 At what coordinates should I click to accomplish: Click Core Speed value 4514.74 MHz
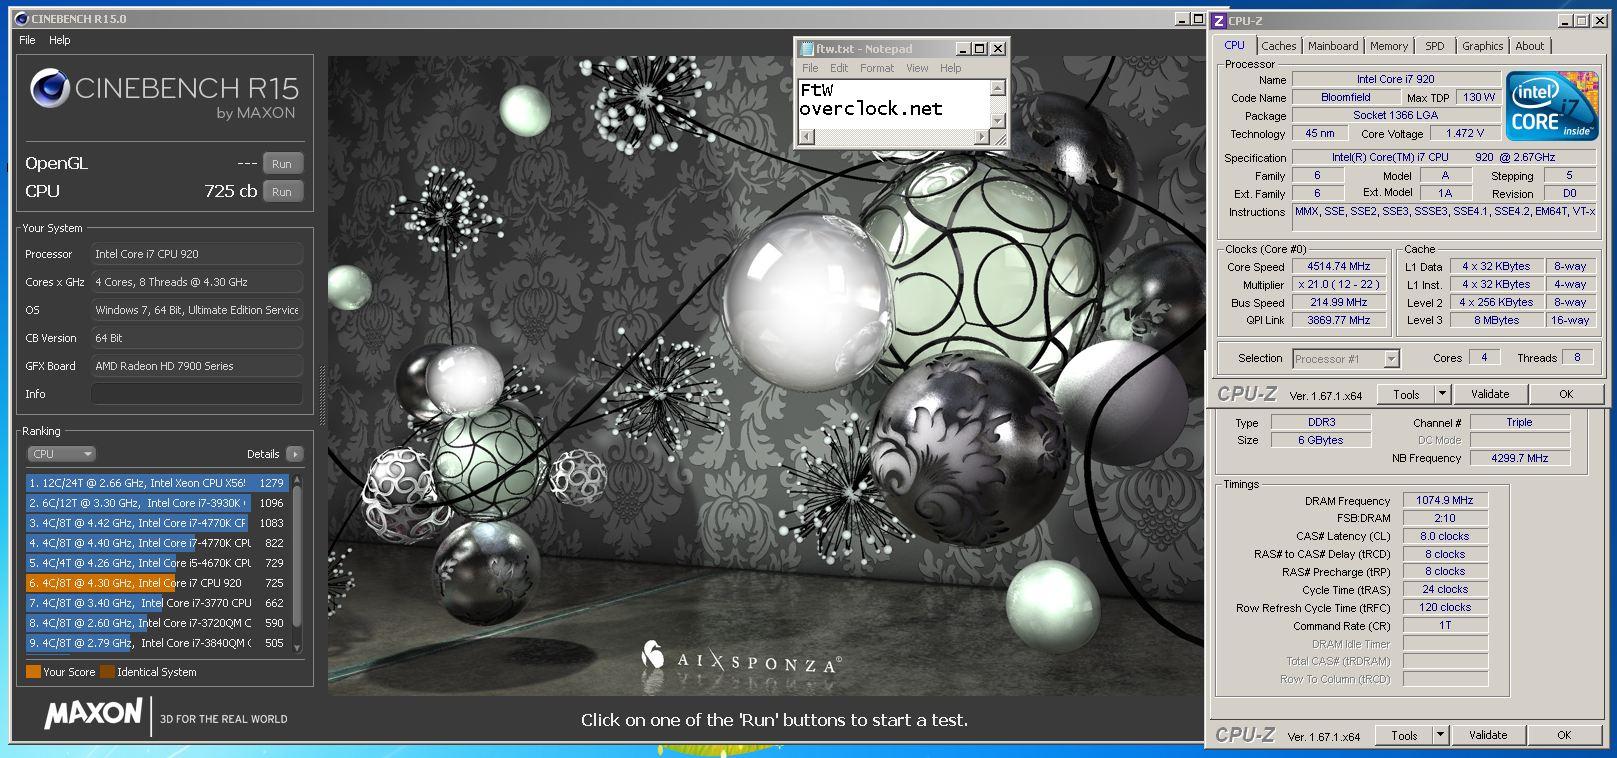click(x=1339, y=266)
